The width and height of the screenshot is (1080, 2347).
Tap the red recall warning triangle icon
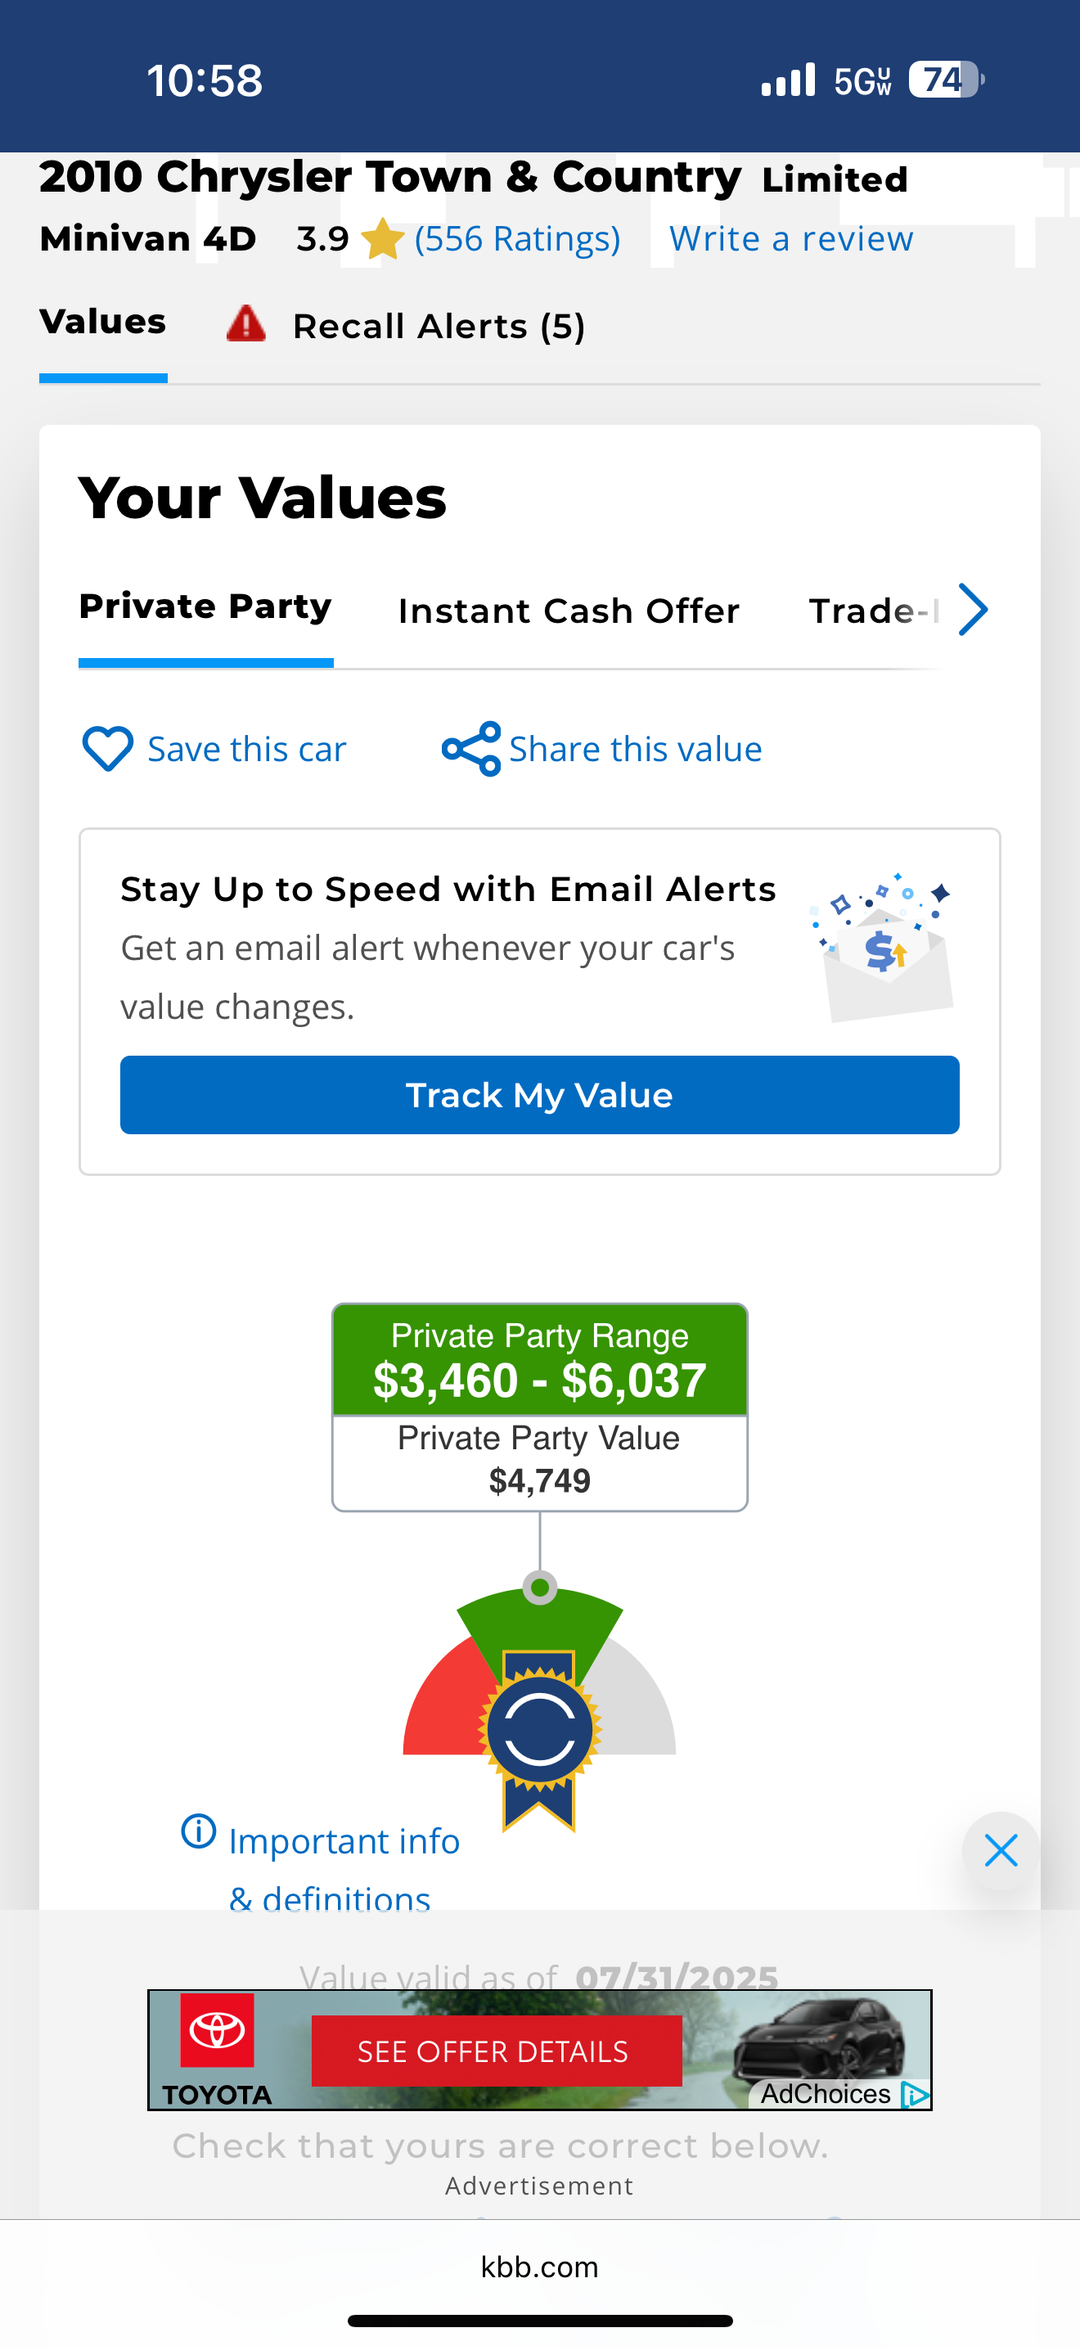tap(246, 325)
